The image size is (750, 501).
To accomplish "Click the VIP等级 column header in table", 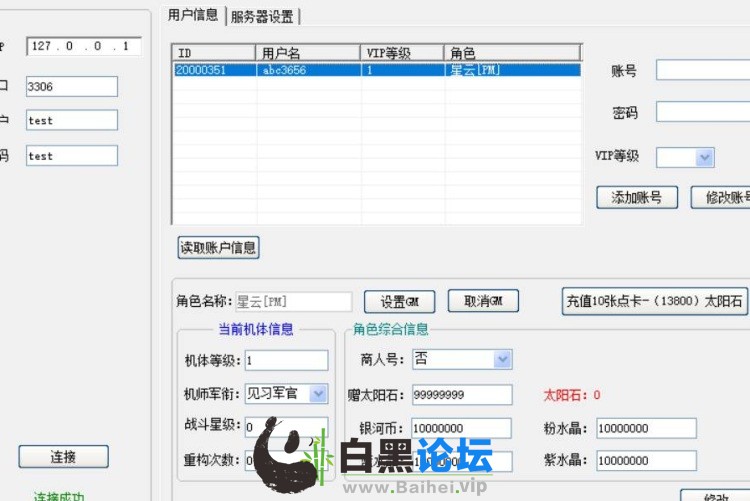I will click(402, 53).
